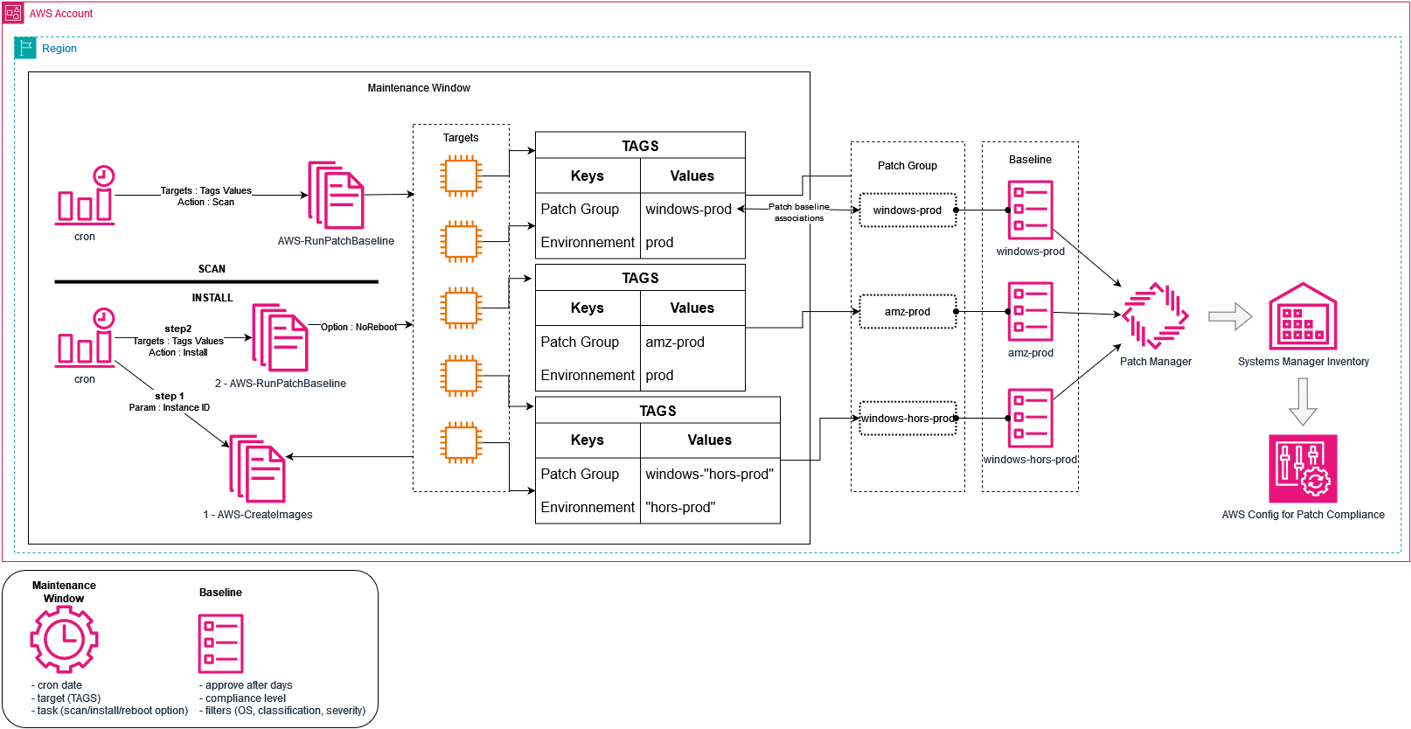Select the windows-prod Patch Group box
Screen dimensions: 1411x729
(907, 211)
